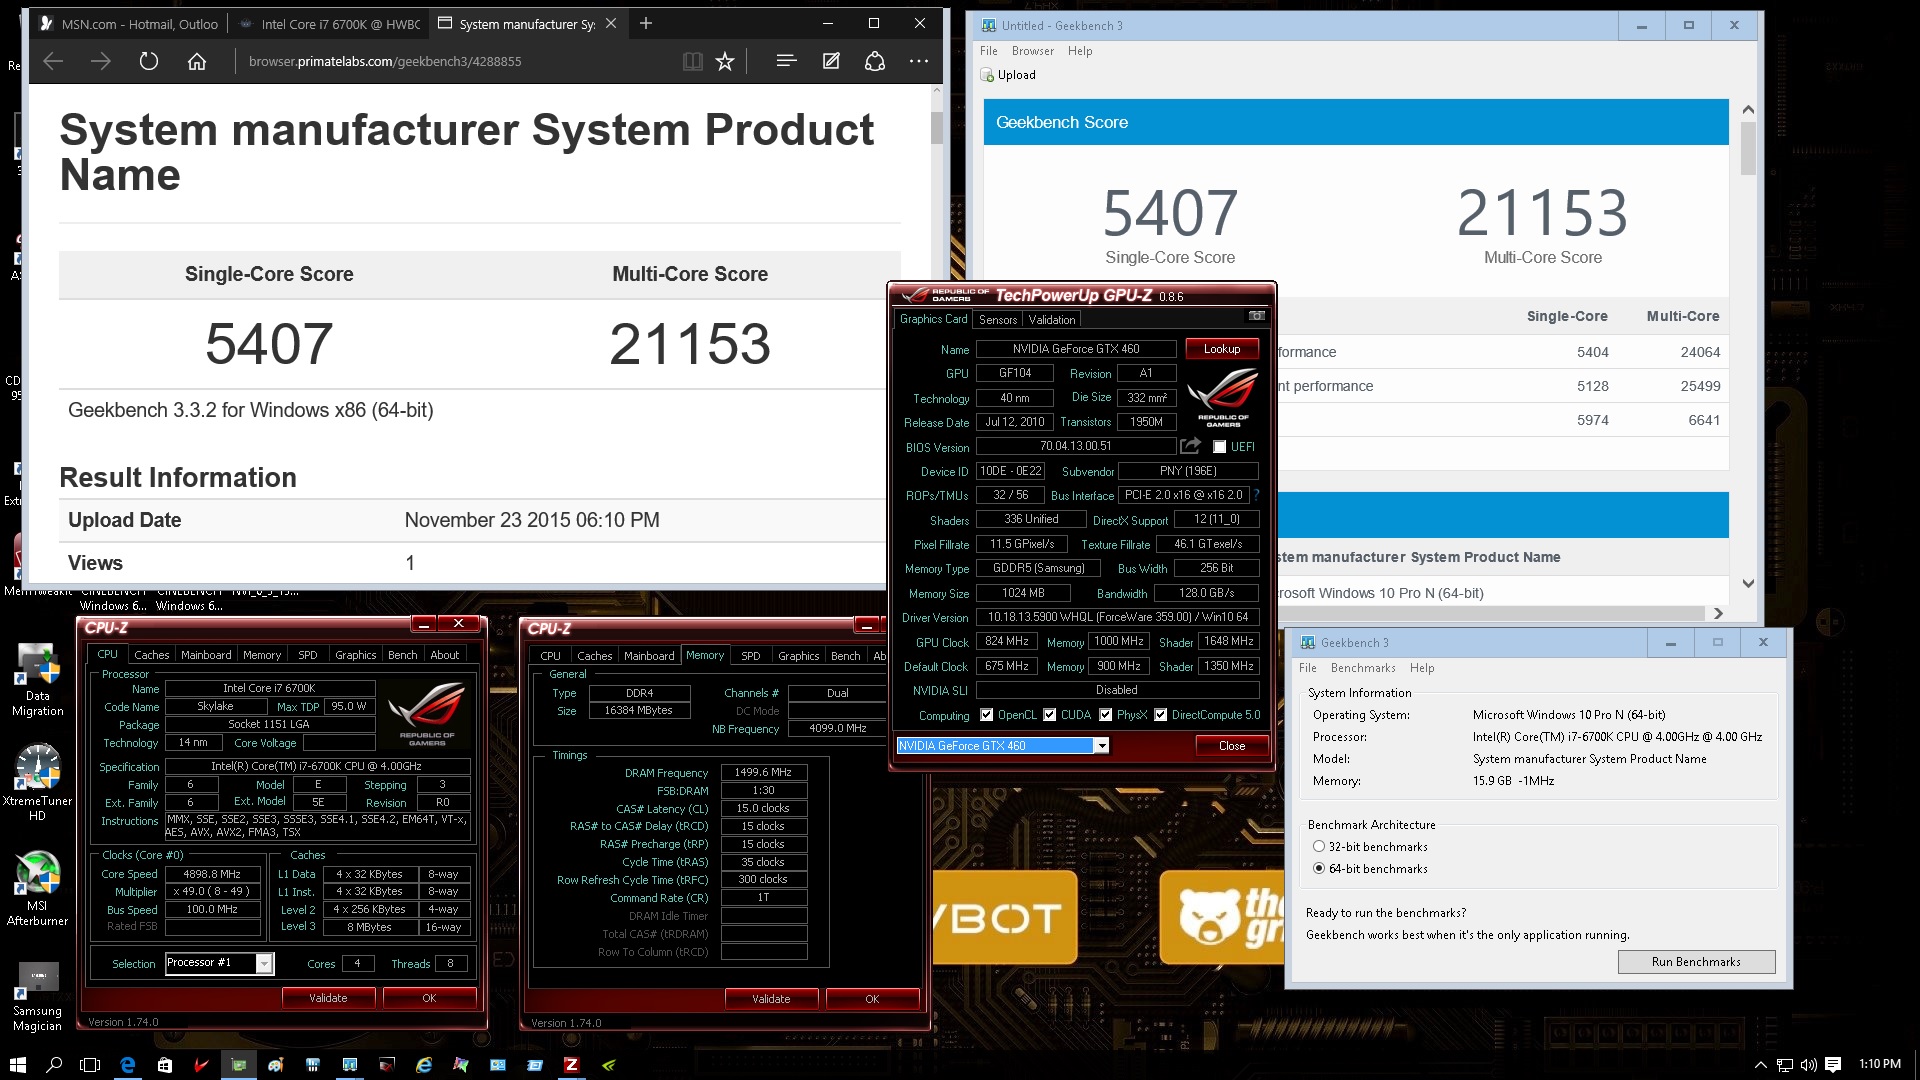
Task: Select 64-bit benchmarks radio option
Action: (x=1319, y=868)
